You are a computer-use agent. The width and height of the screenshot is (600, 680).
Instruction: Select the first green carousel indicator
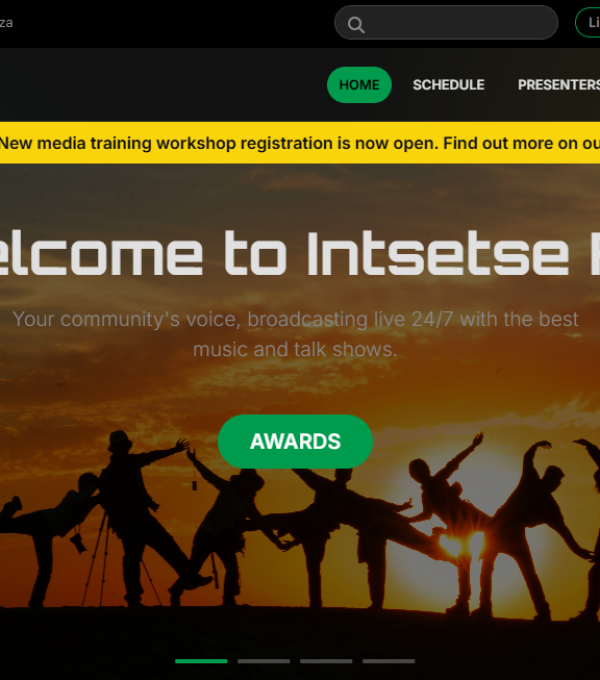click(201, 661)
